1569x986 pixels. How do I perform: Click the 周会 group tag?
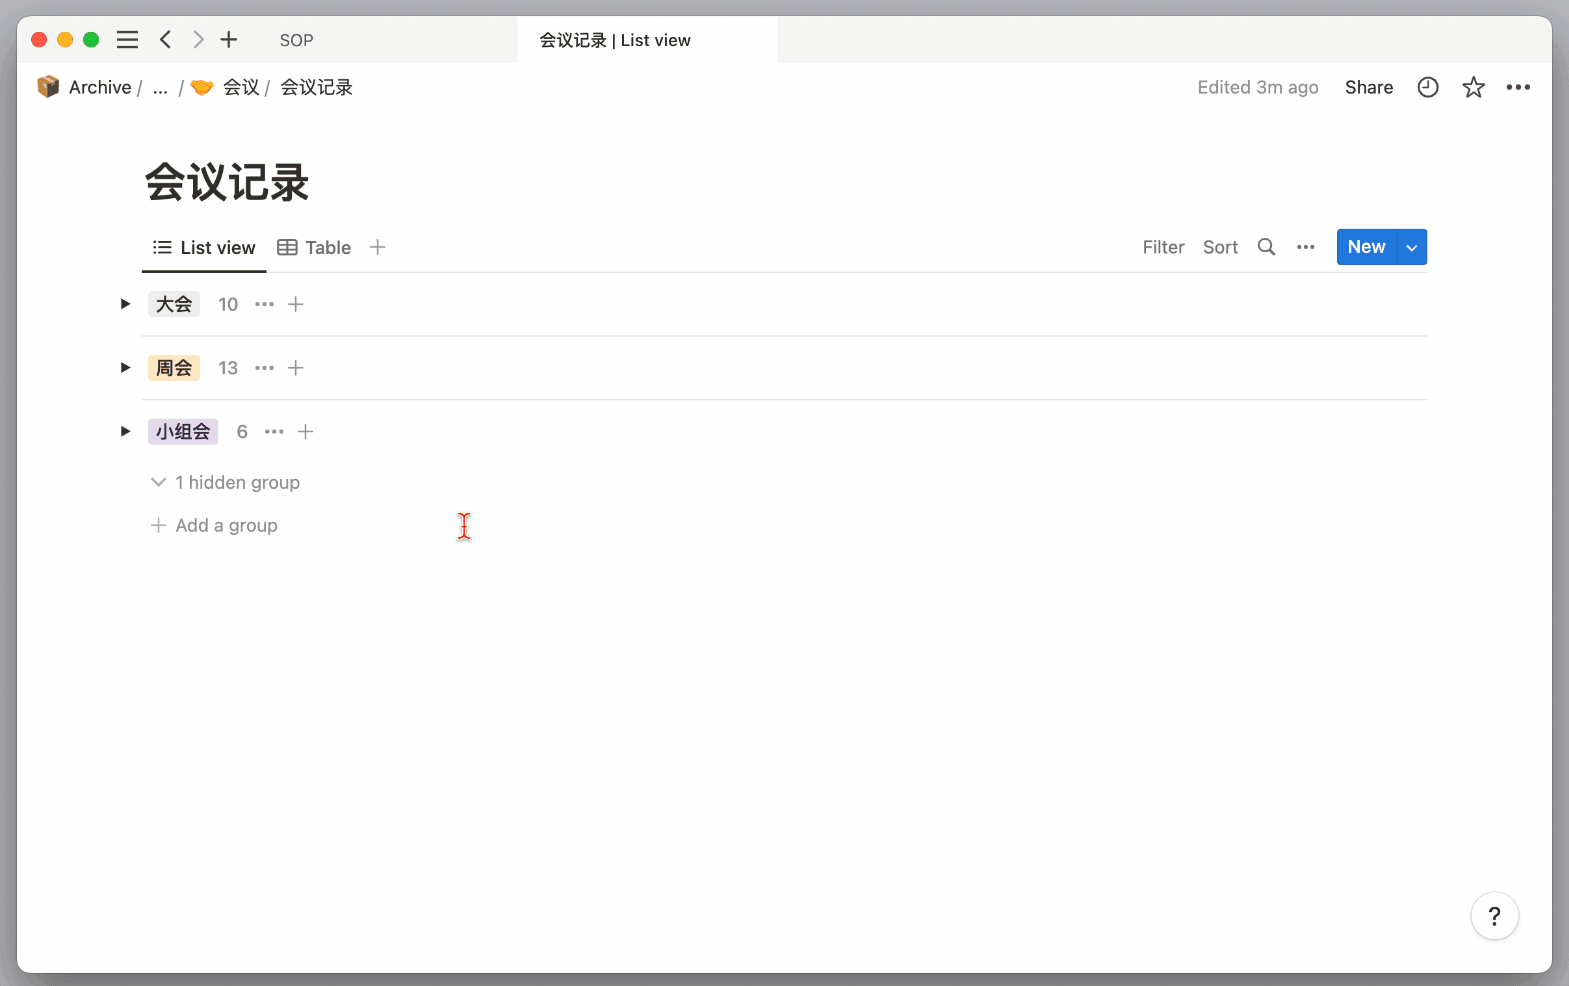coord(174,368)
